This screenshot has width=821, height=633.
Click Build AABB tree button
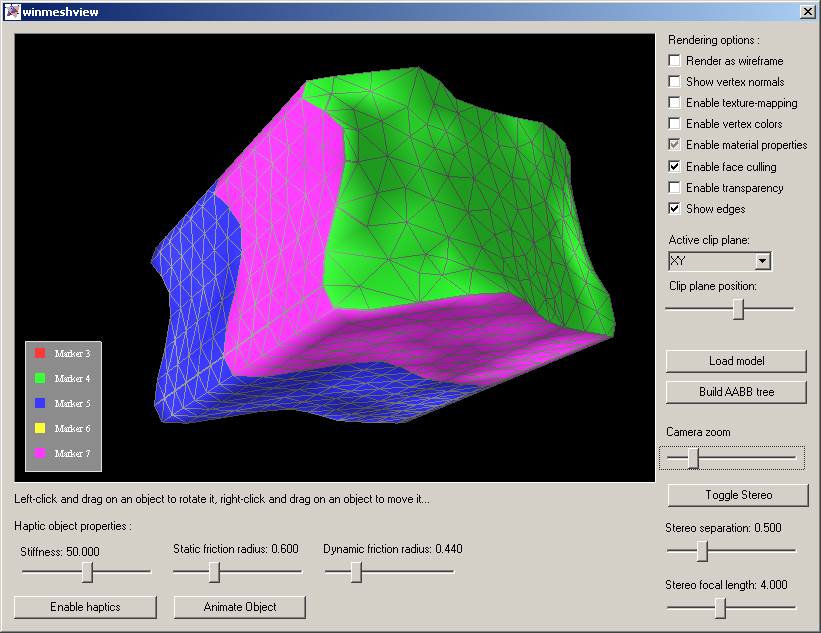pos(736,392)
